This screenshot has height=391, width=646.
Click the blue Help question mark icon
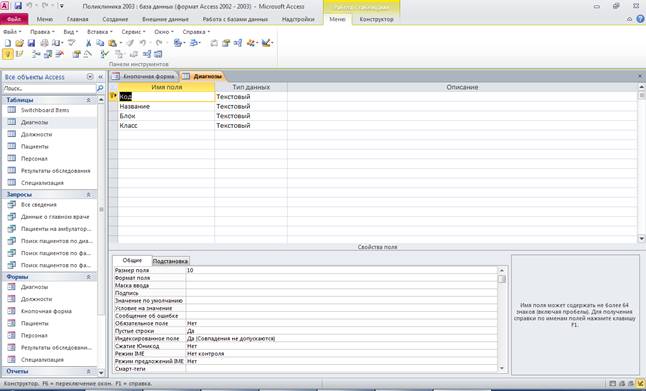coord(640,19)
